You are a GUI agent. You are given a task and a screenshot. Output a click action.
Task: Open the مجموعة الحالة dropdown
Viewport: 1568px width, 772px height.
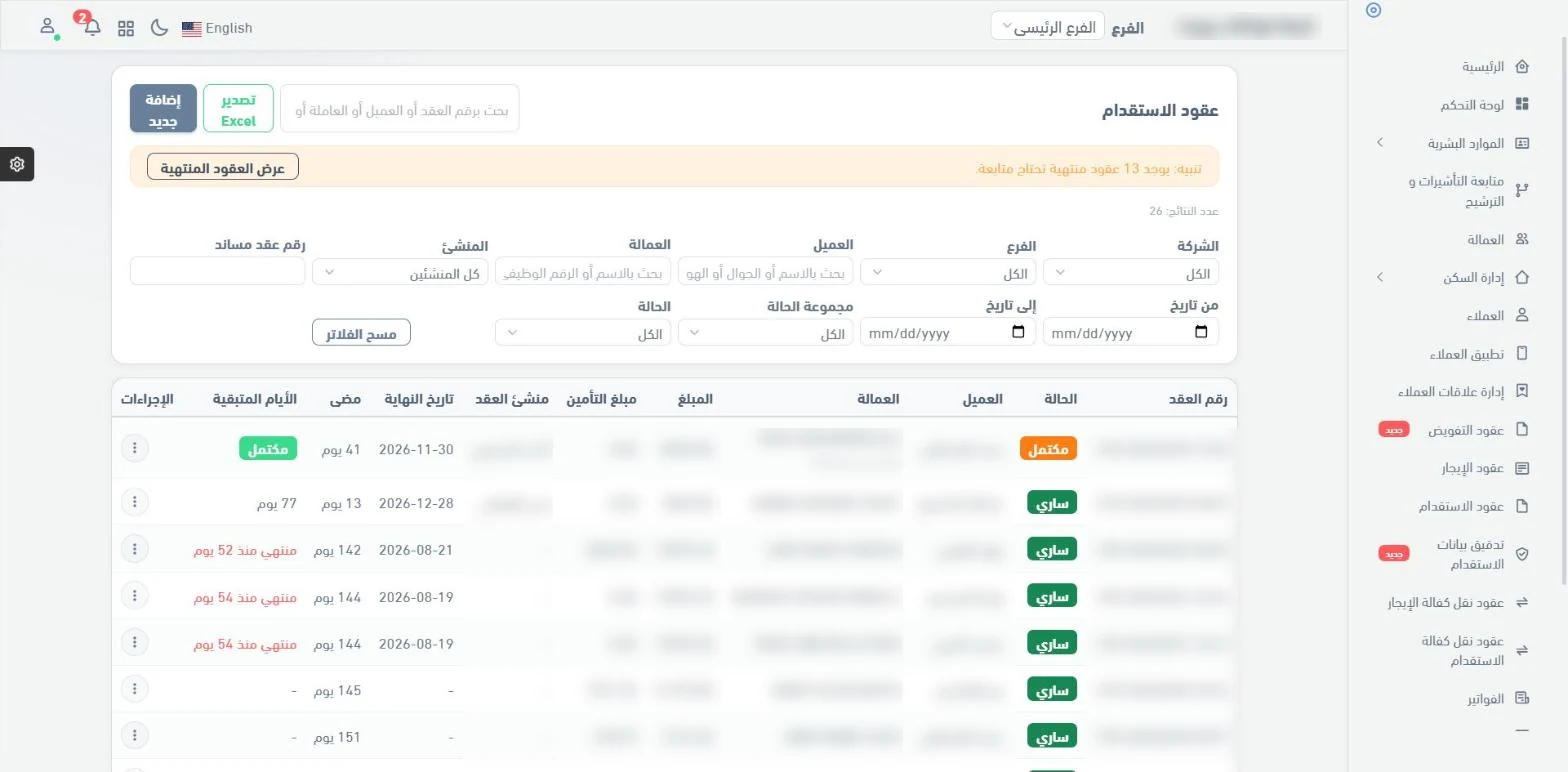coord(765,332)
